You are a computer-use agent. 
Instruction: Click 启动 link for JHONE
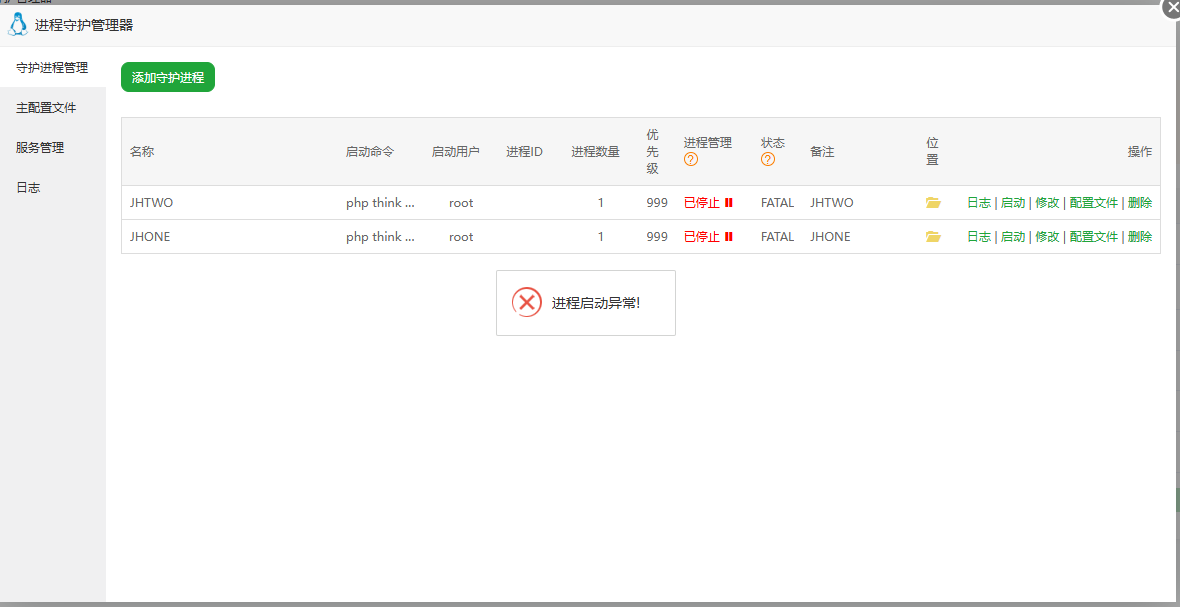[x=1012, y=237]
